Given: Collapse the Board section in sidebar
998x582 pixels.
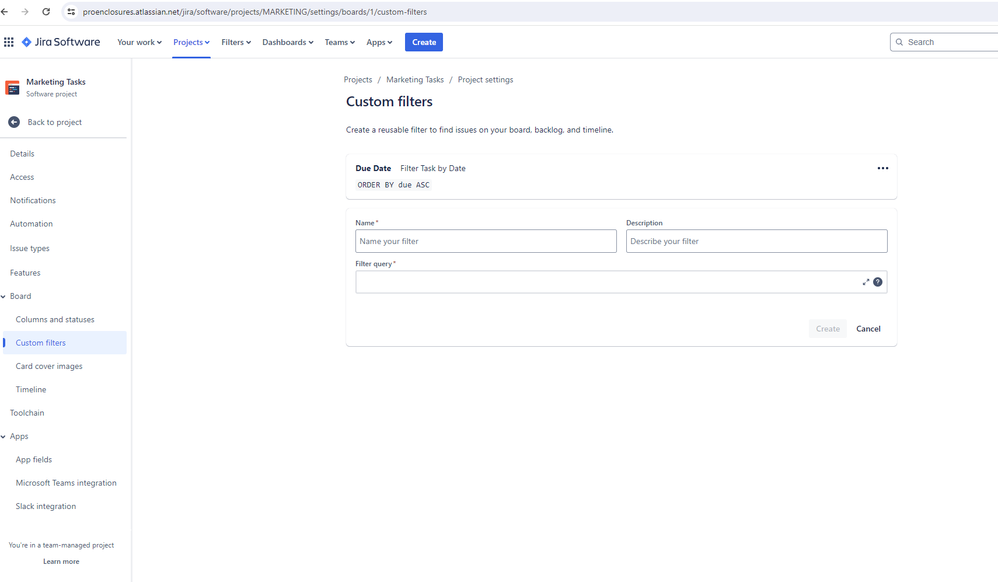Looking at the screenshot, I should [x=3, y=296].
